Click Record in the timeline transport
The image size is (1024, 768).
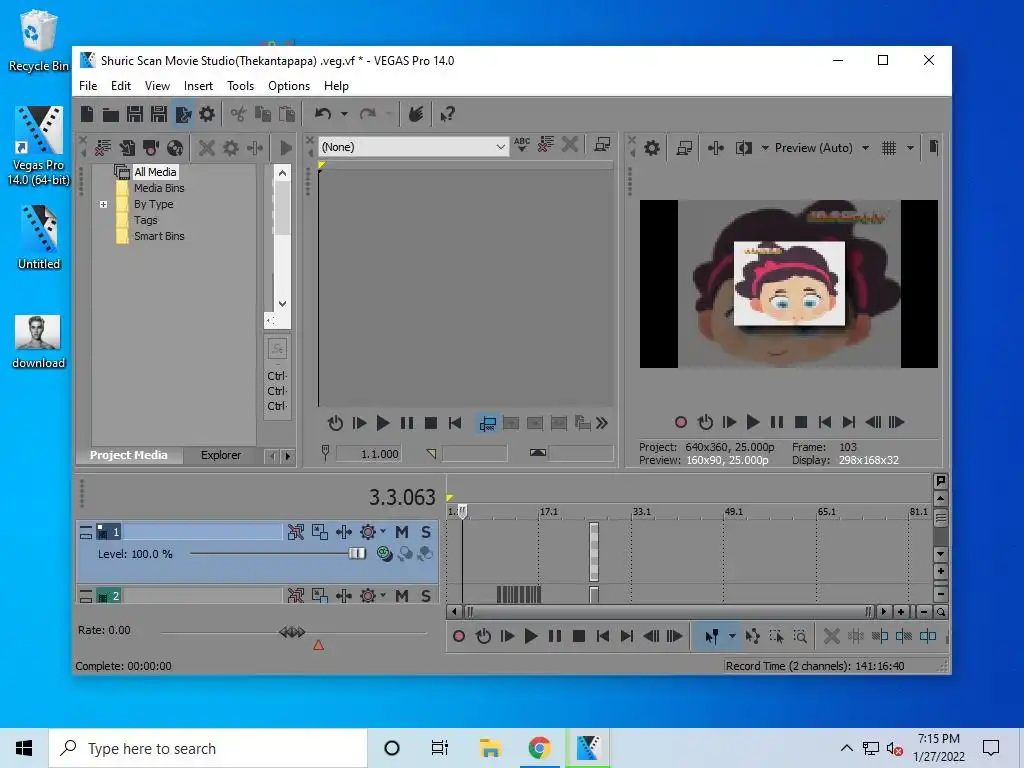(459, 636)
